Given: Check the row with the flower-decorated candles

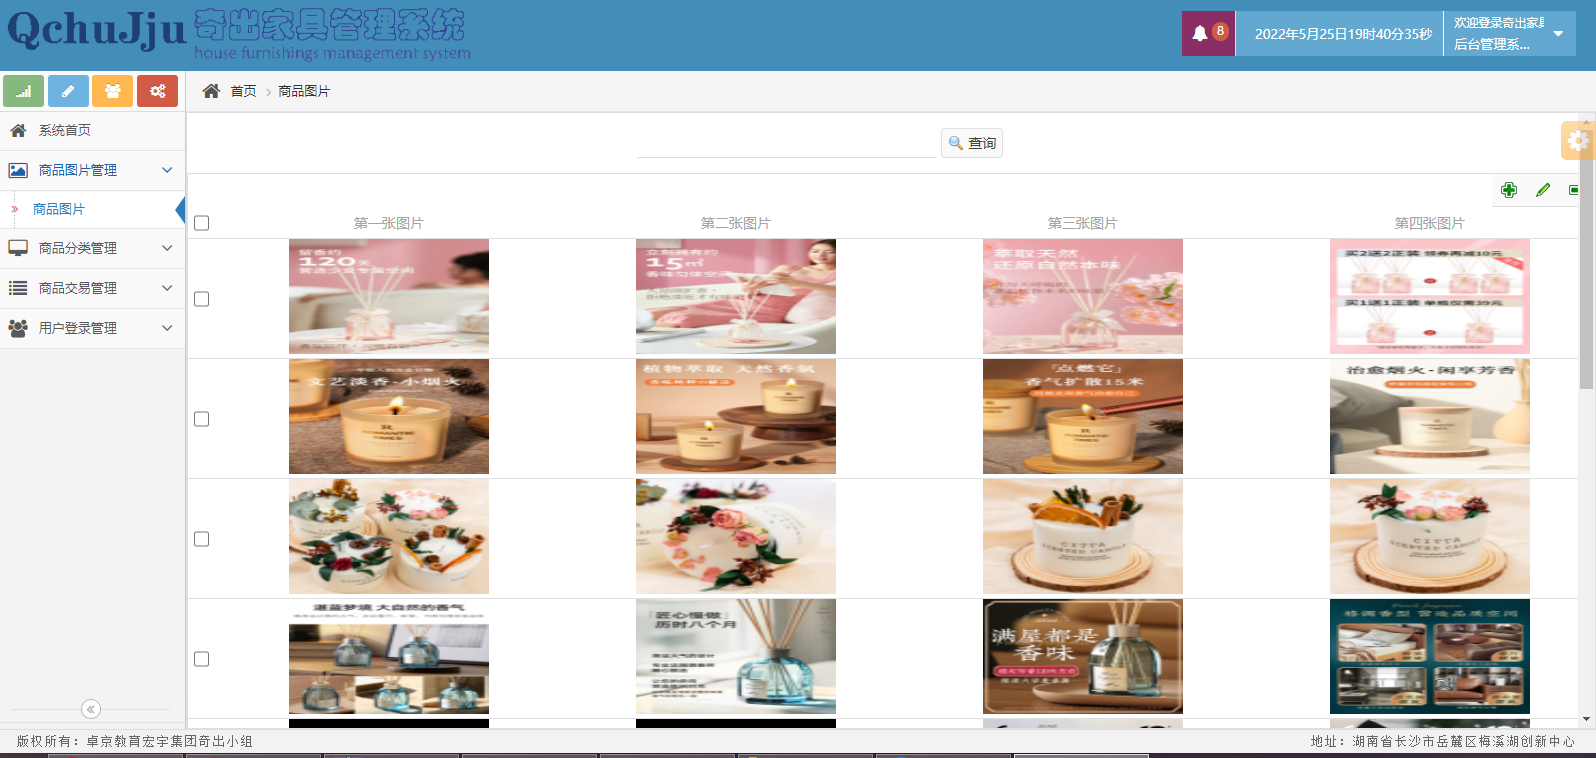Looking at the screenshot, I should 201,539.
